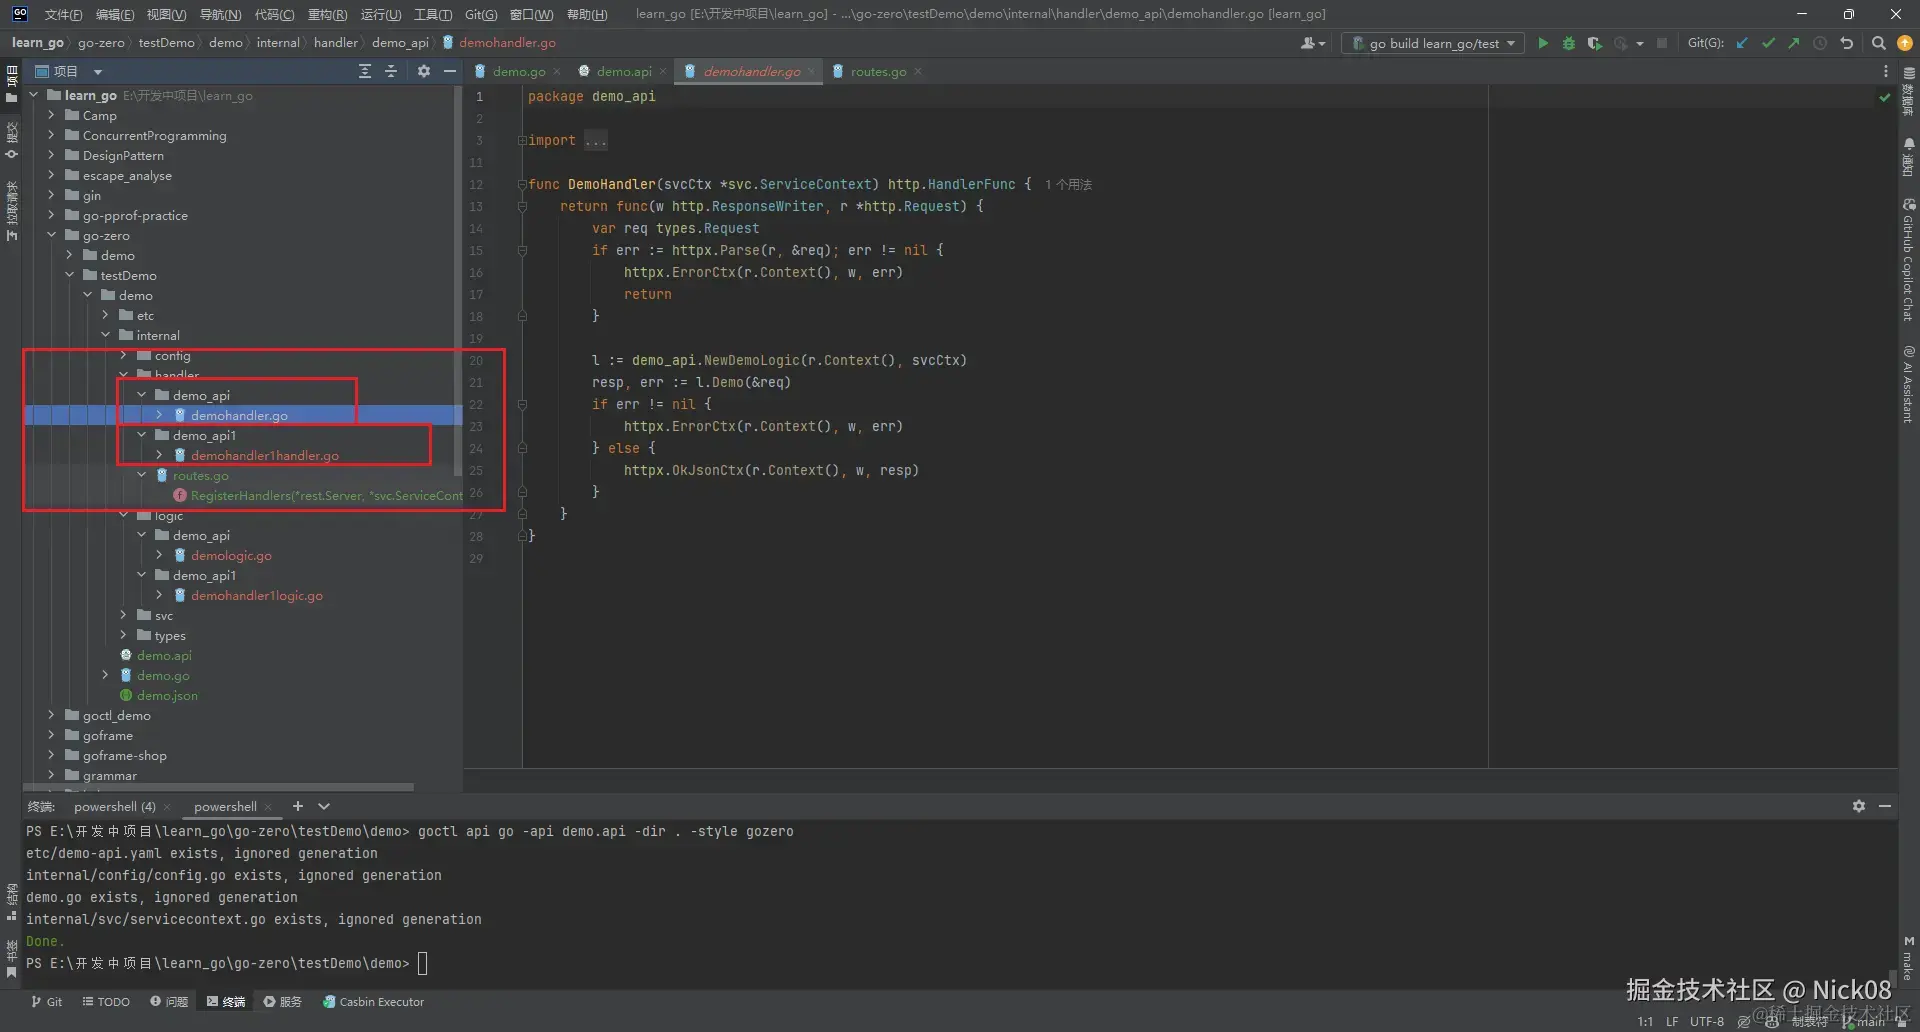Open the search everywhere magnifier icon
The image size is (1920, 1032).
point(1878,43)
